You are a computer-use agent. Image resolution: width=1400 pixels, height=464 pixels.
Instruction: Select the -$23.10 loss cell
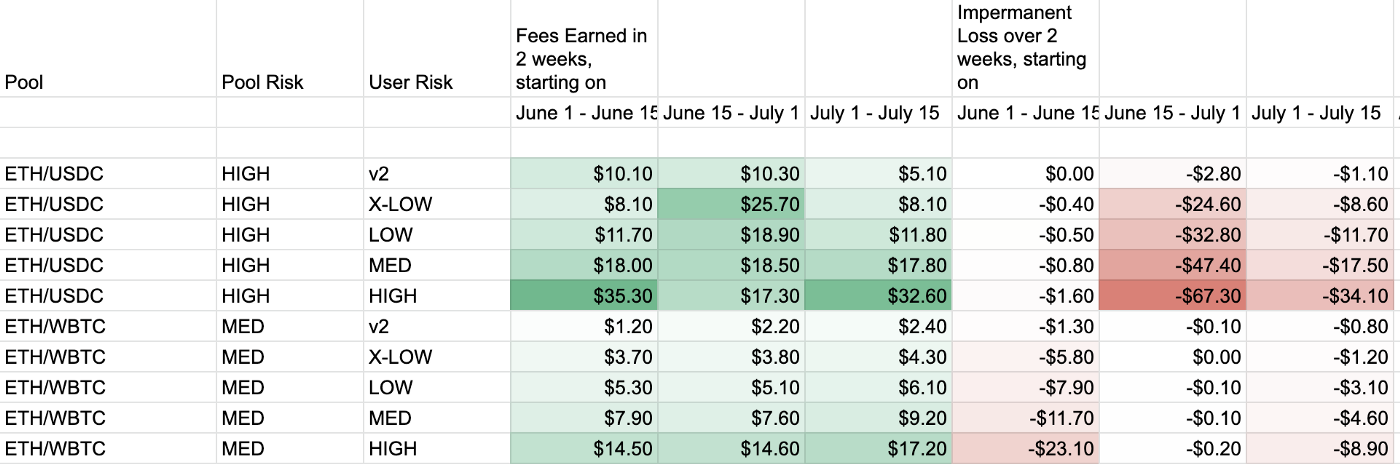[x=1026, y=449]
